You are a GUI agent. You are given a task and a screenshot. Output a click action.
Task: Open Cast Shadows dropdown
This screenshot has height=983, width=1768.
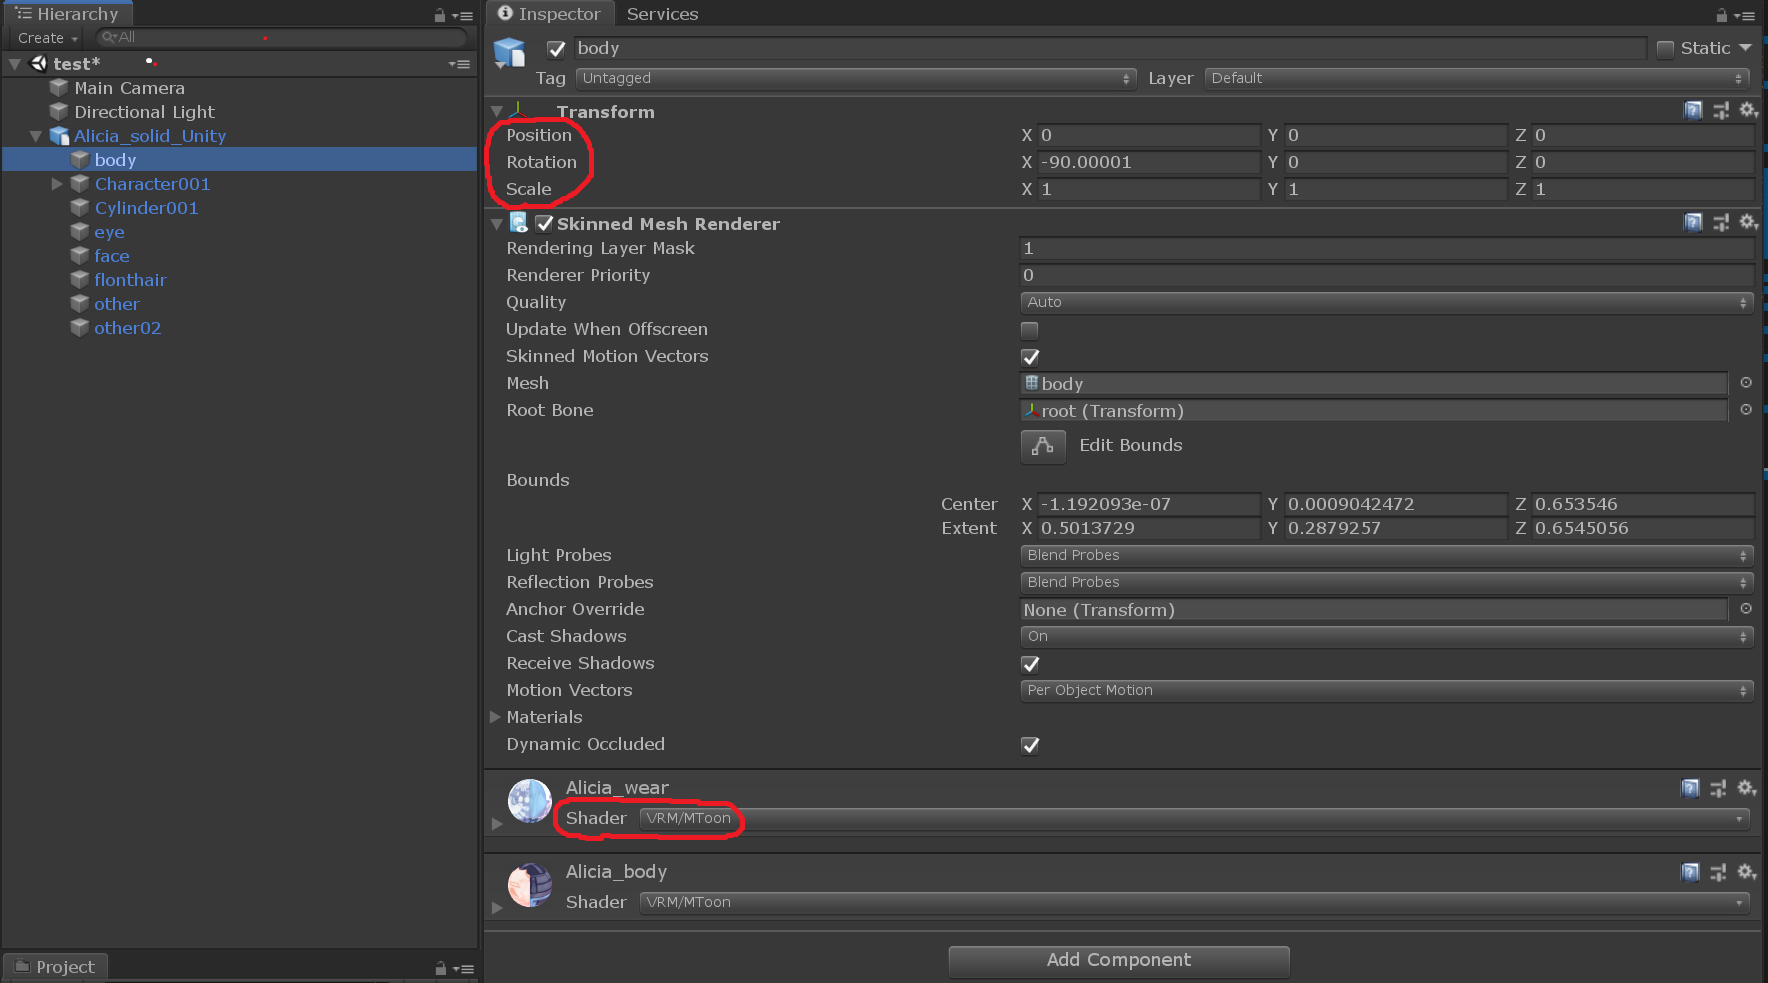[x=1386, y=636]
